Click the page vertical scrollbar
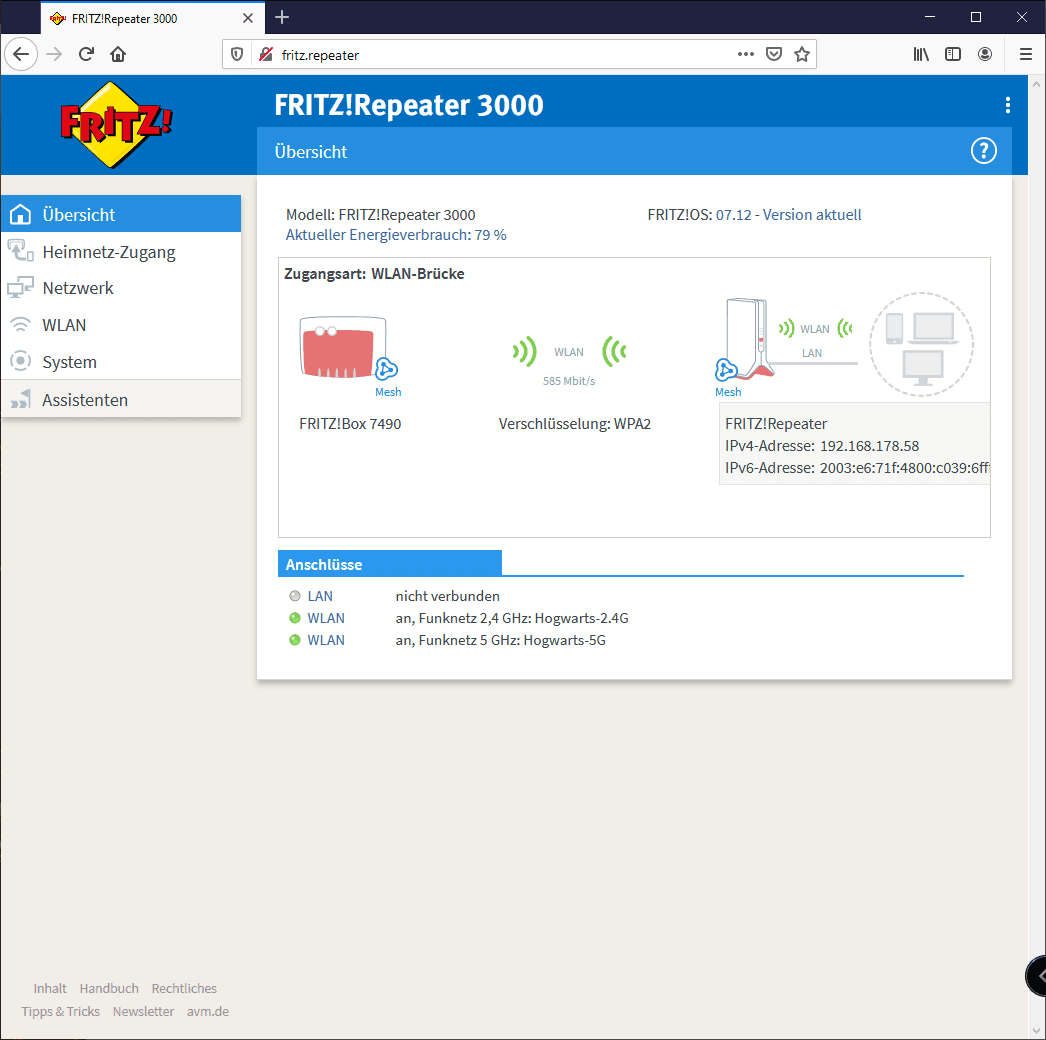The width and height of the screenshot is (1046, 1040). (1036, 556)
